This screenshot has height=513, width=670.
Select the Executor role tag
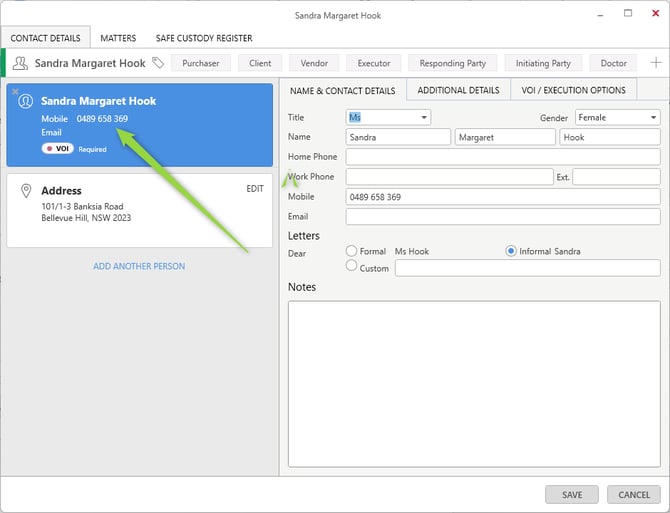[x=374, y=63]
